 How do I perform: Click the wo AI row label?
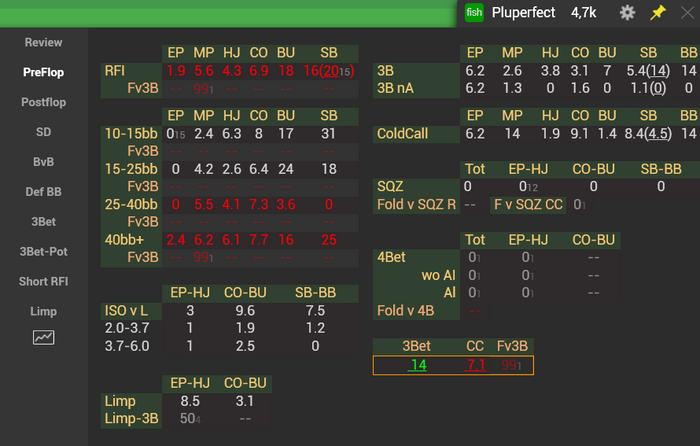(x=438, y=275)
